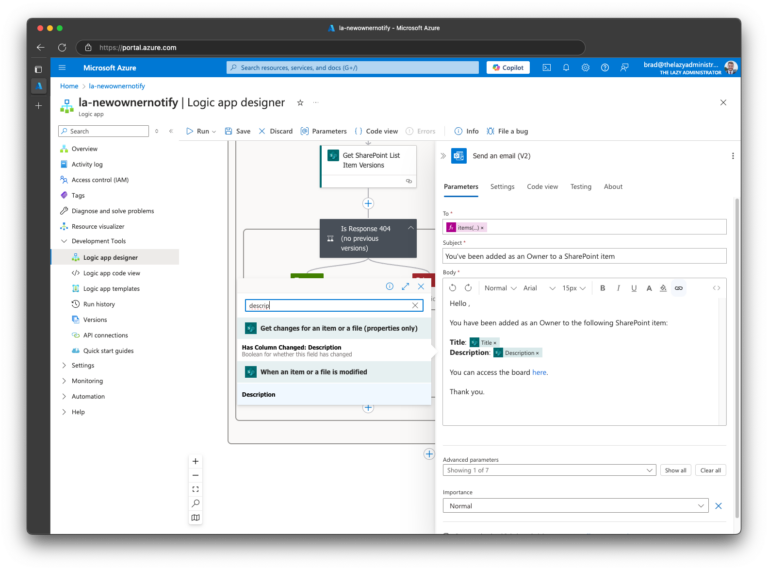Expand the dynamic content popup to full screen
The image size is (768, 570).
(405, 287)
